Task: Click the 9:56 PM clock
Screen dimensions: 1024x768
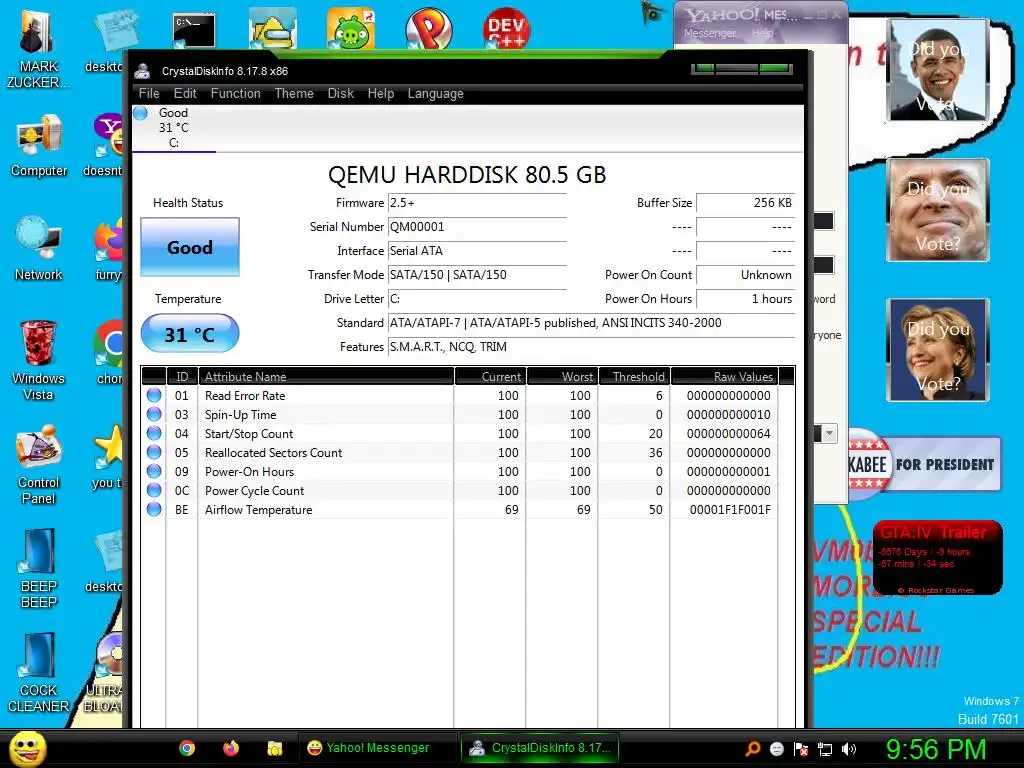Action: point(936,749)
